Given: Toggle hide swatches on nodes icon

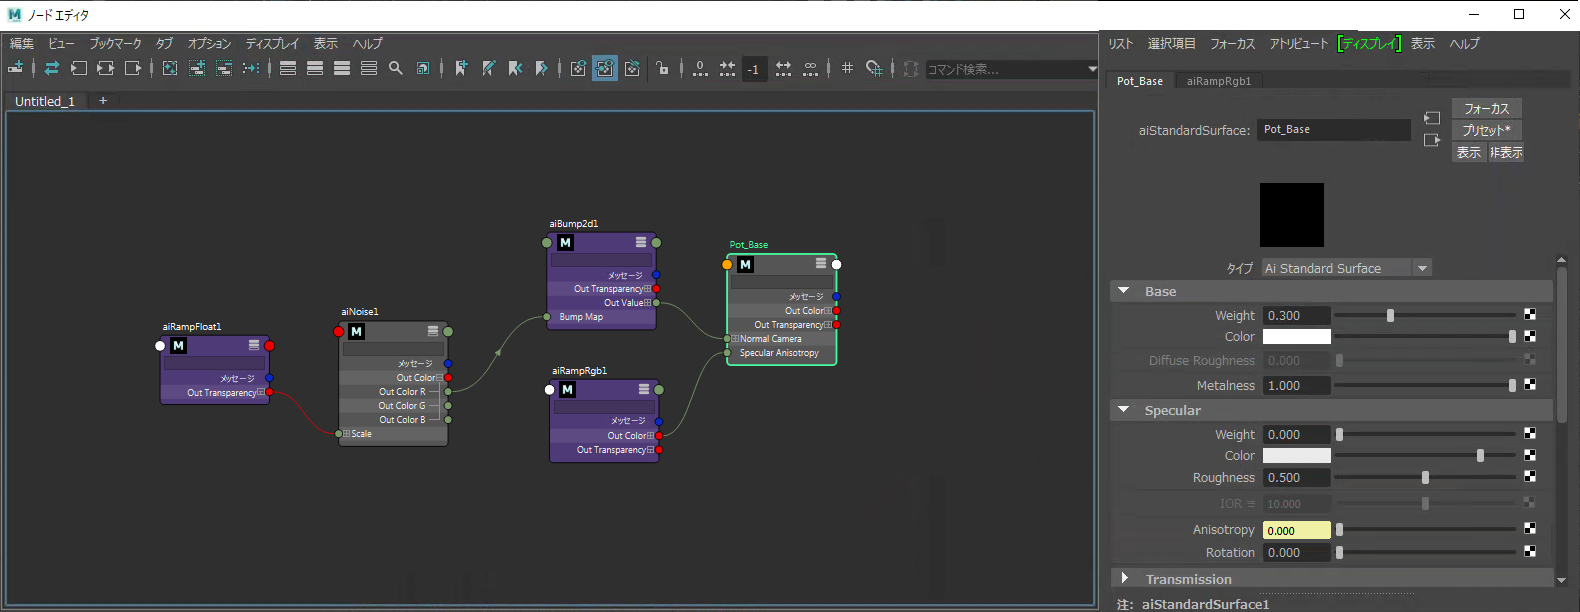Looking at the screenshot, I should (632, 68).
